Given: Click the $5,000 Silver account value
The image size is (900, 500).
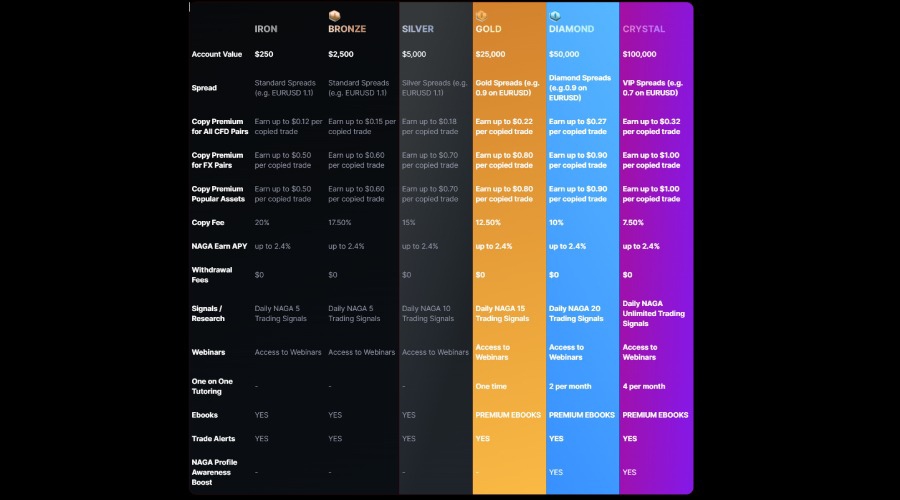Looking at the screenshot, I should tap(414, 54).
